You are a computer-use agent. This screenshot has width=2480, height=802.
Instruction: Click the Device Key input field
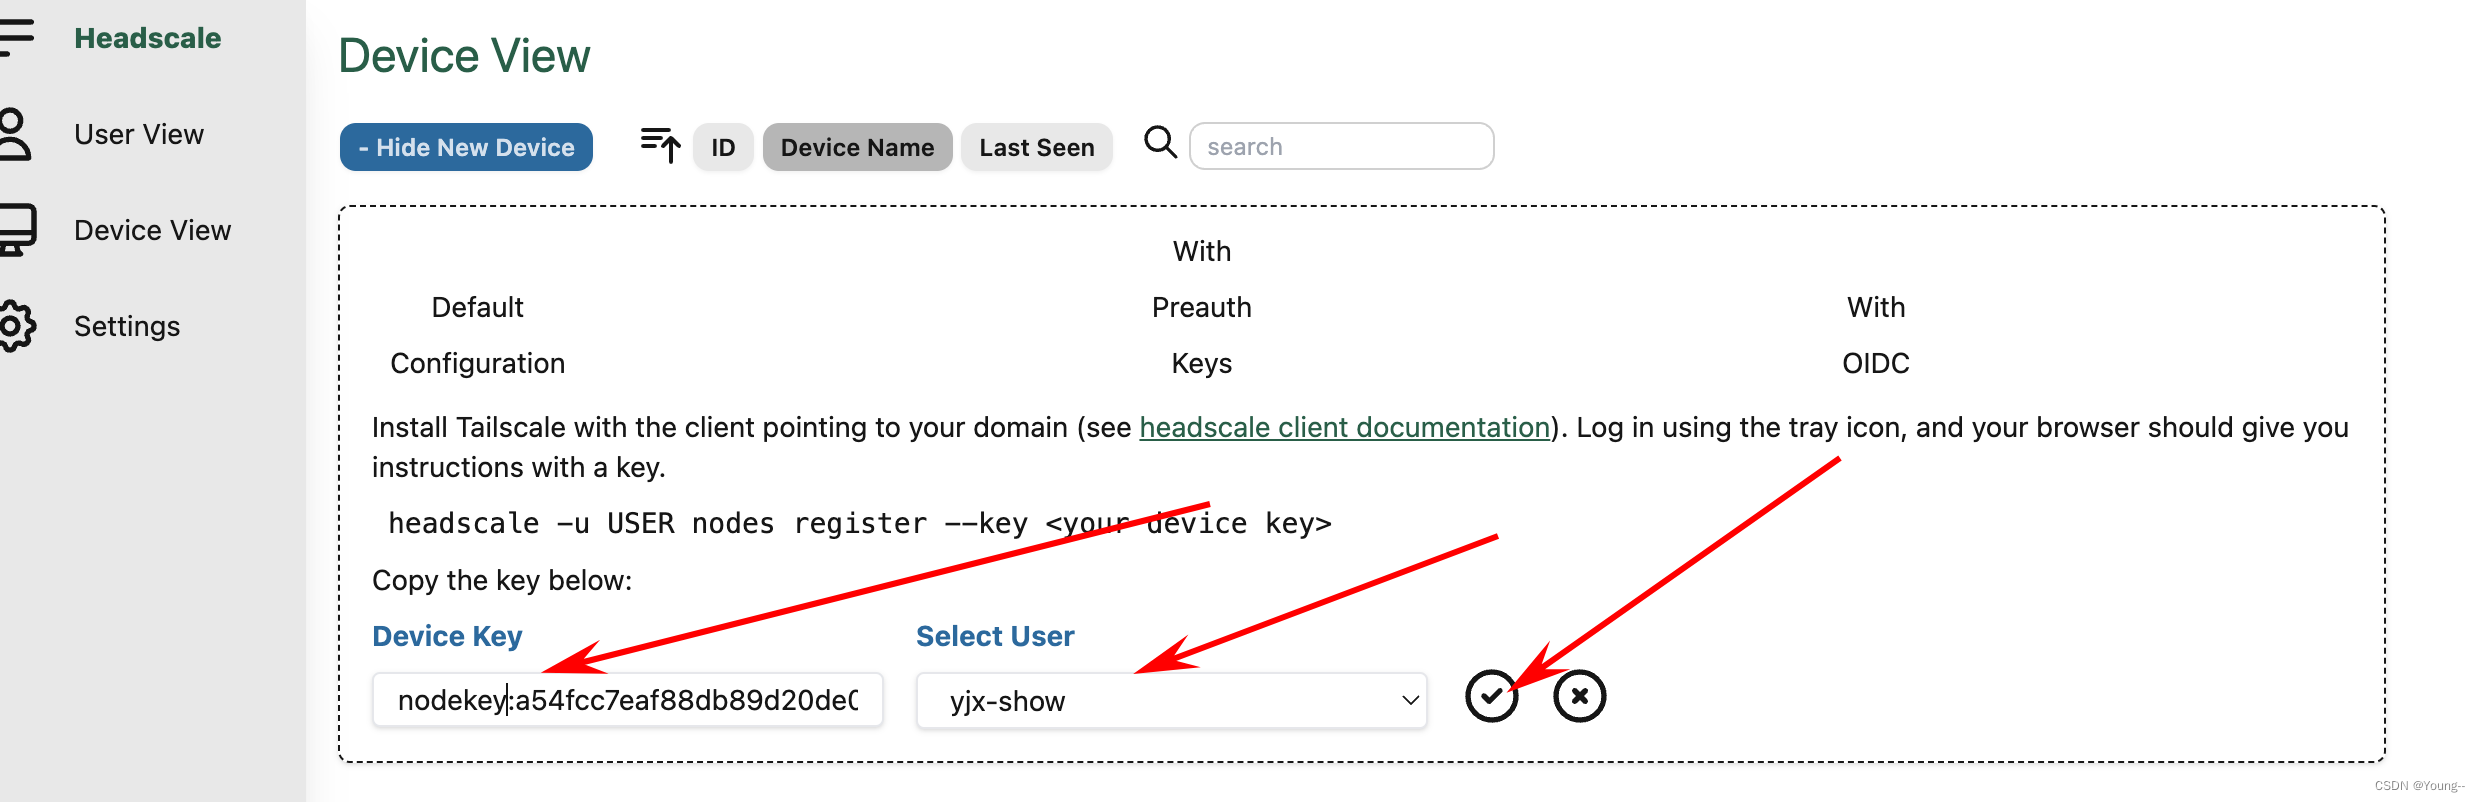628,700
